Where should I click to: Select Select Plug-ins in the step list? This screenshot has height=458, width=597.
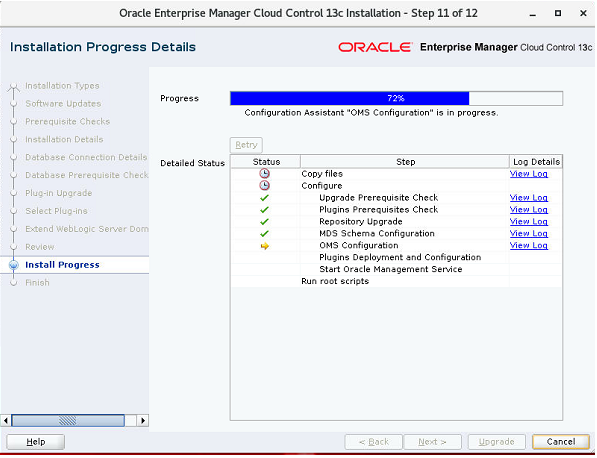coord(56,211)
